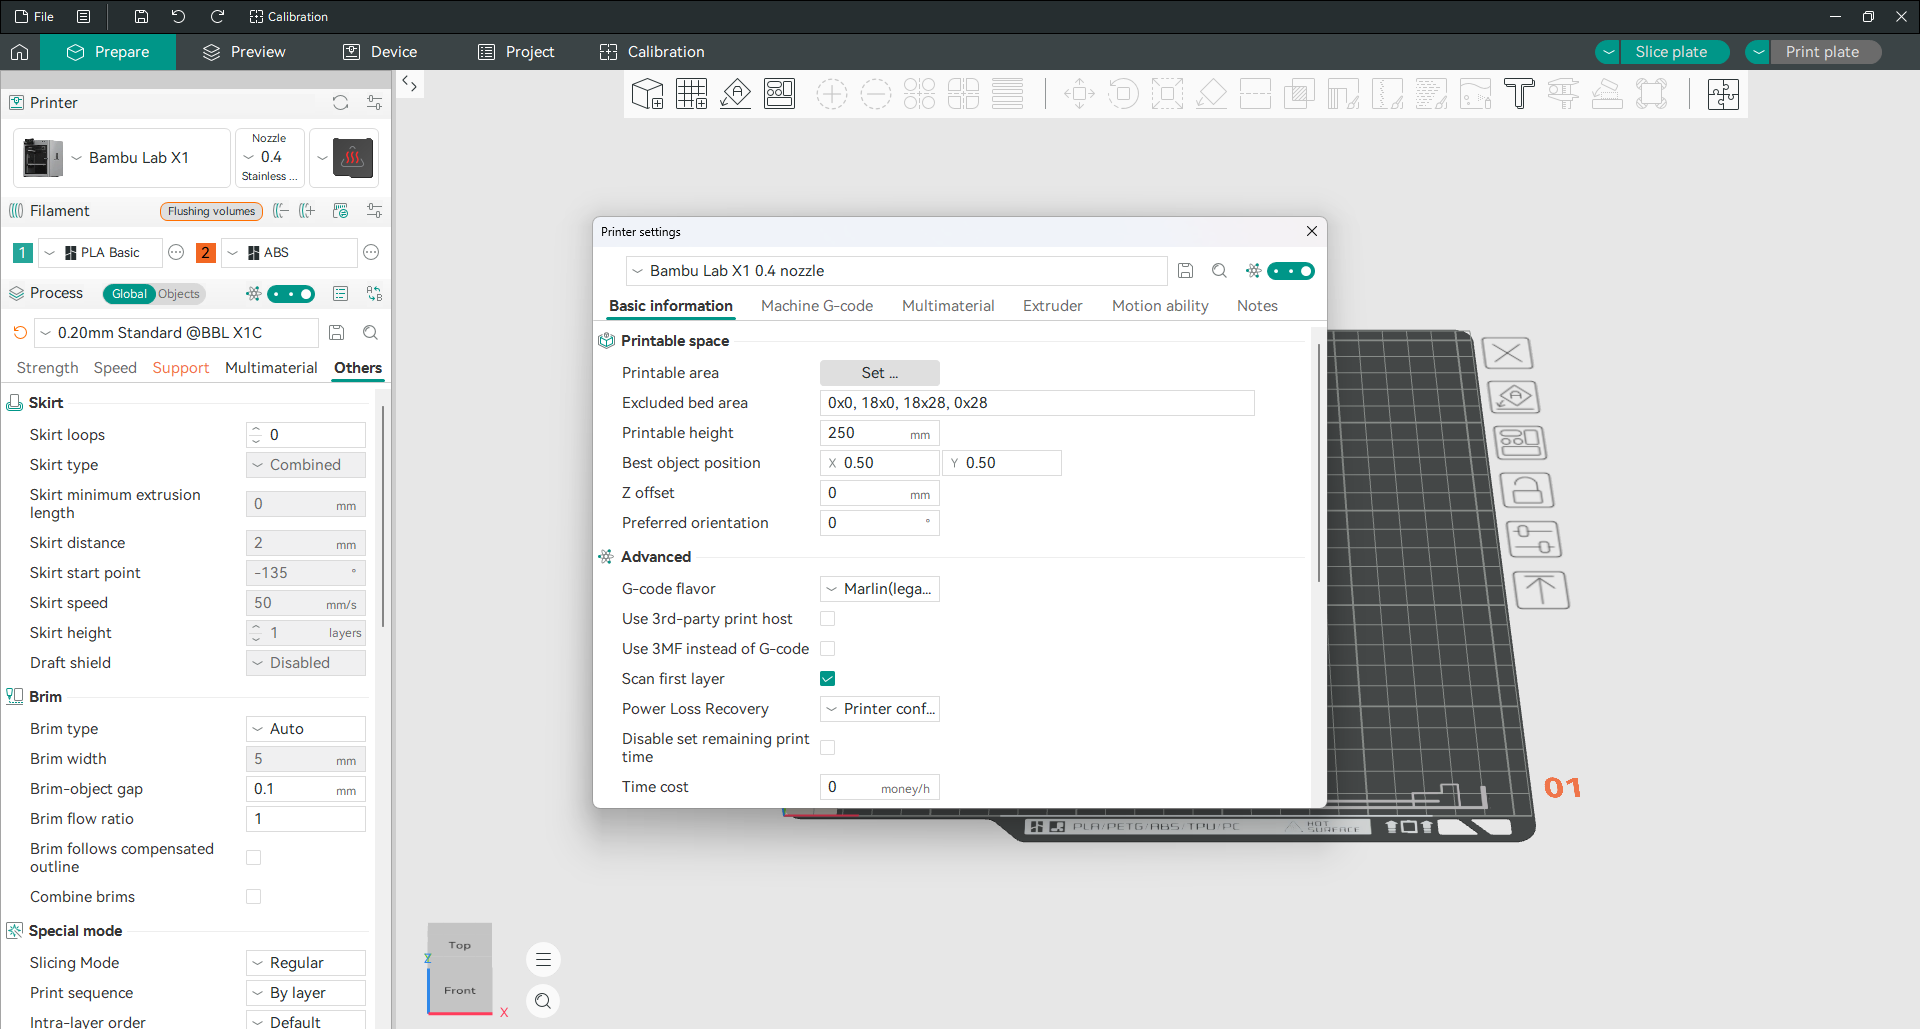Open the Nozzle 0.4 dropdown
The height and width of the screenshot is (1029, 1920).
(269, 158)
